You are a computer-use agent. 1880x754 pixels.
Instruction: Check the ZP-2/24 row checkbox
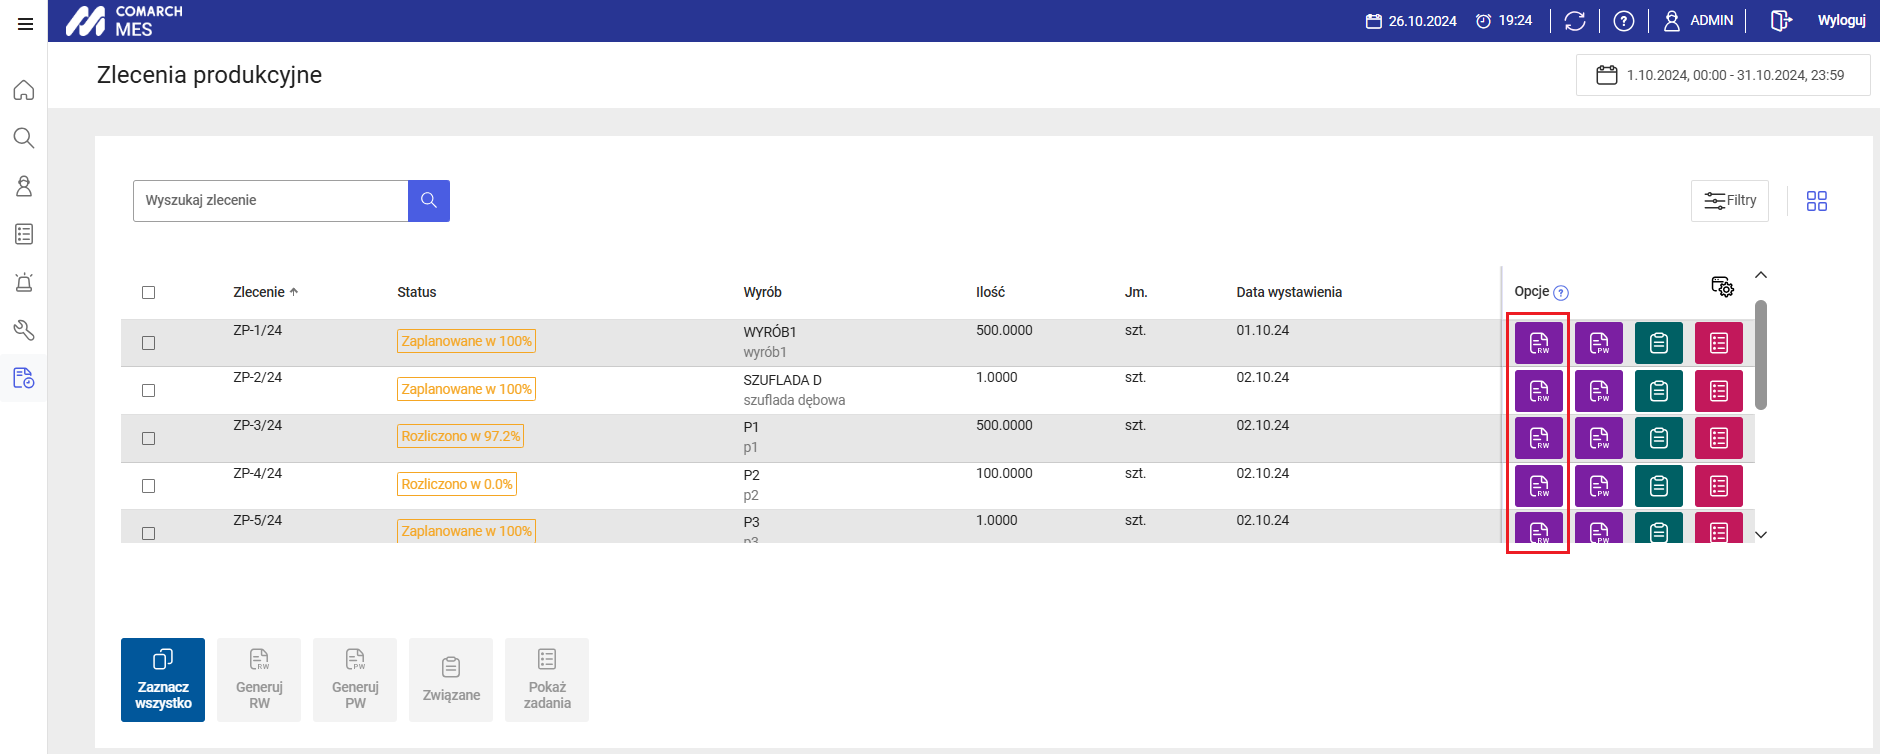pyautogui.click(x=148, y=390)
